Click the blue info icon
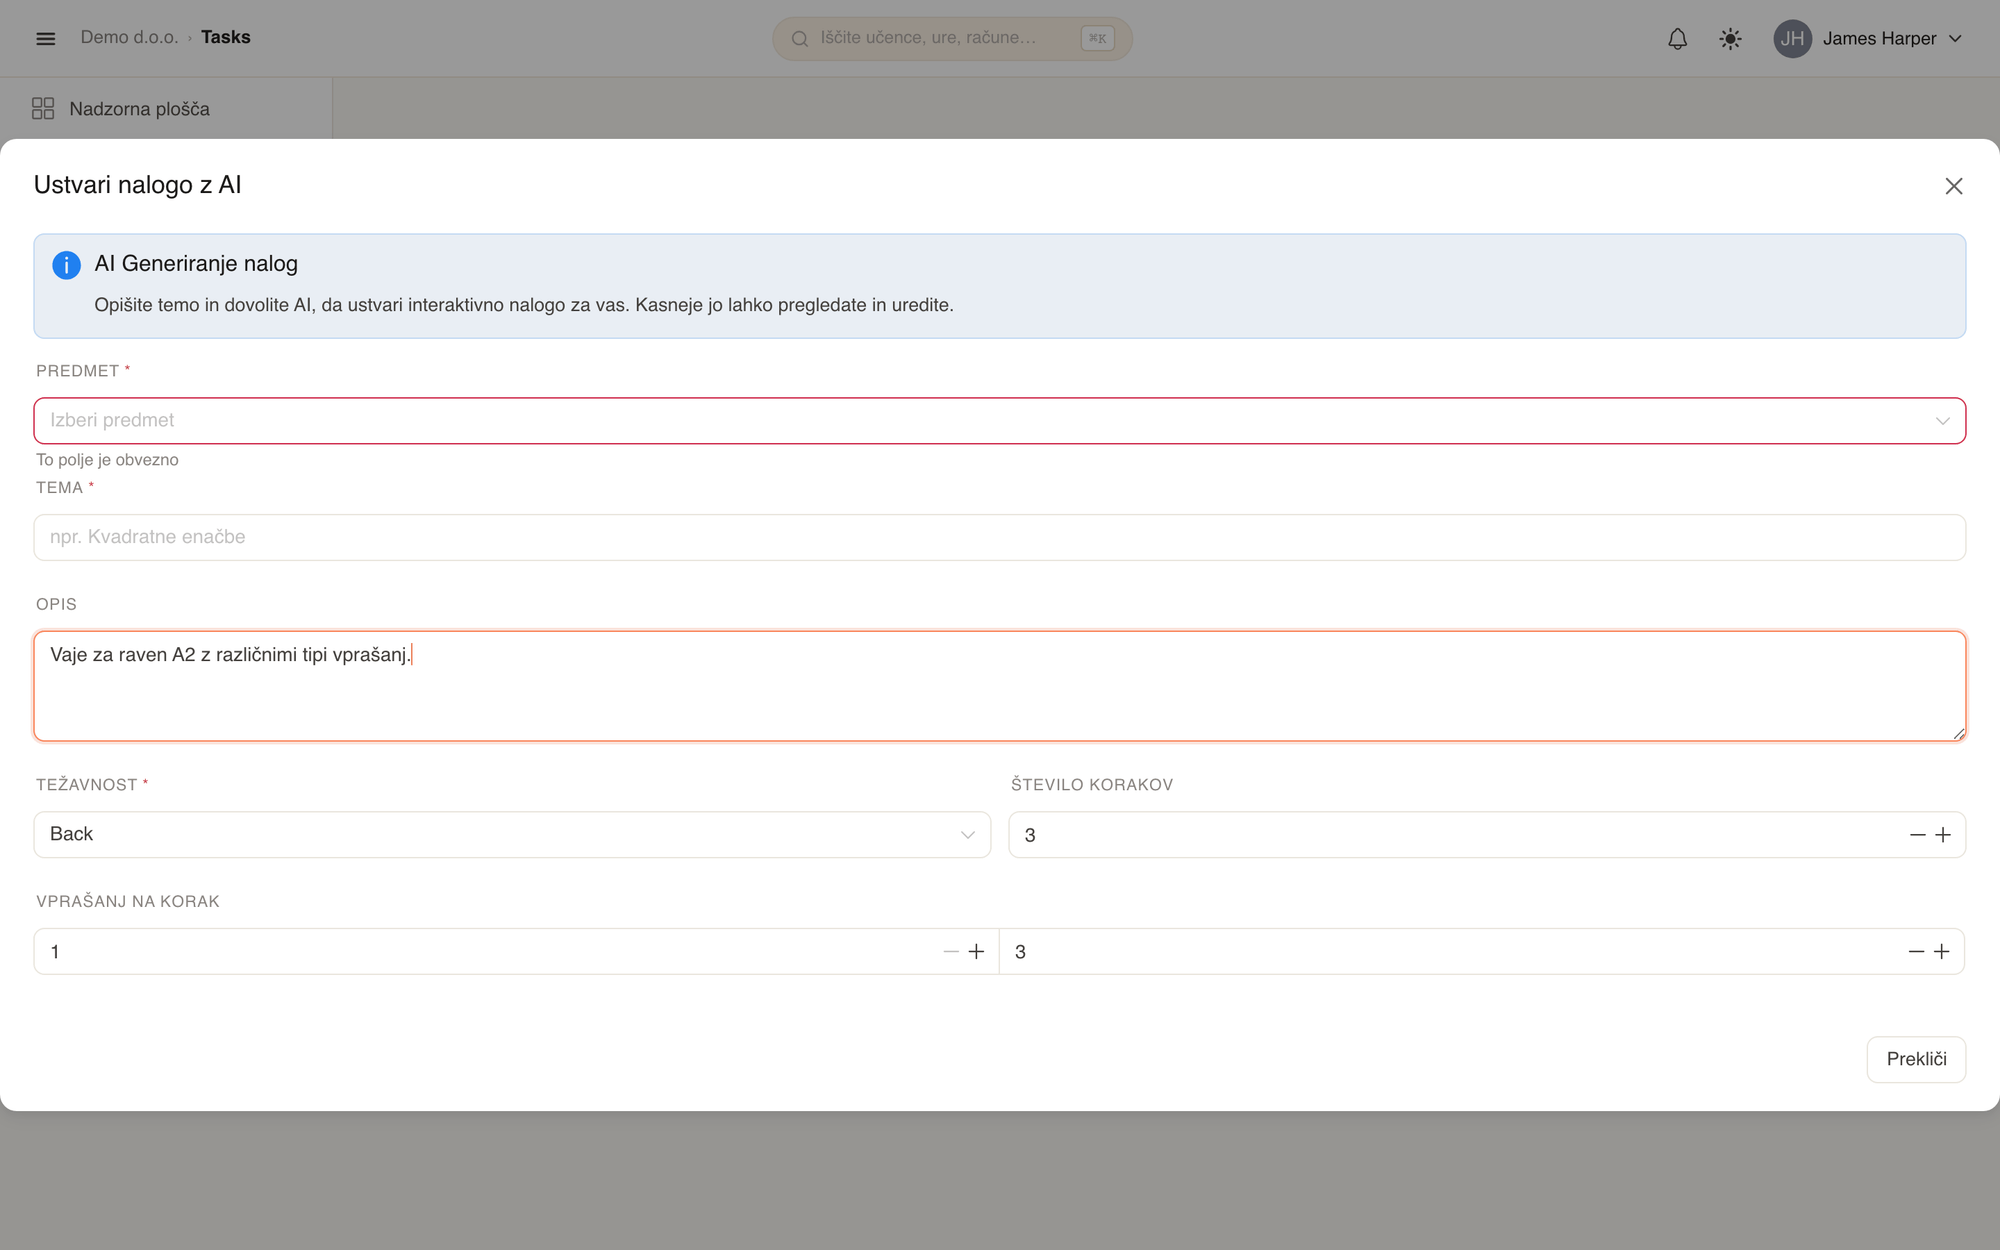2000x1250 pixels. (x=66, y=265)
